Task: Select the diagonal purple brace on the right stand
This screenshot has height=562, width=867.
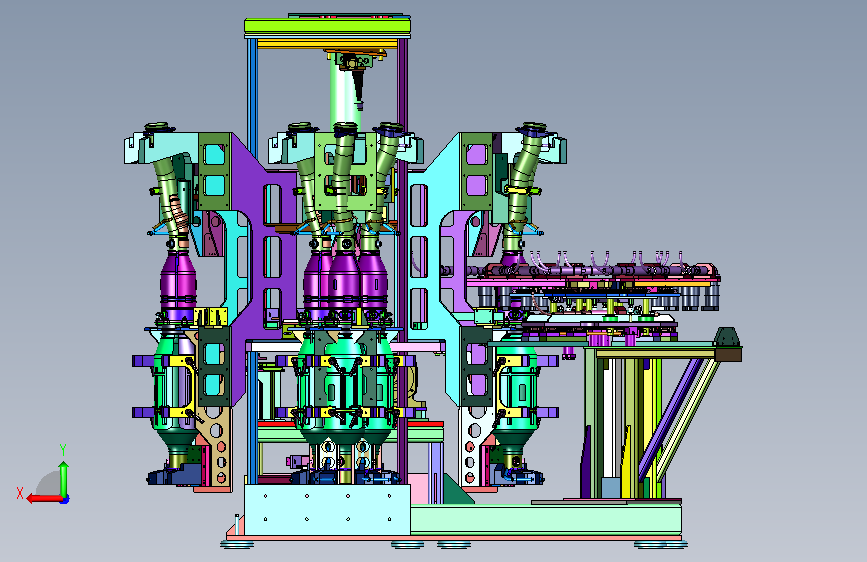Action: coord(671,419)
